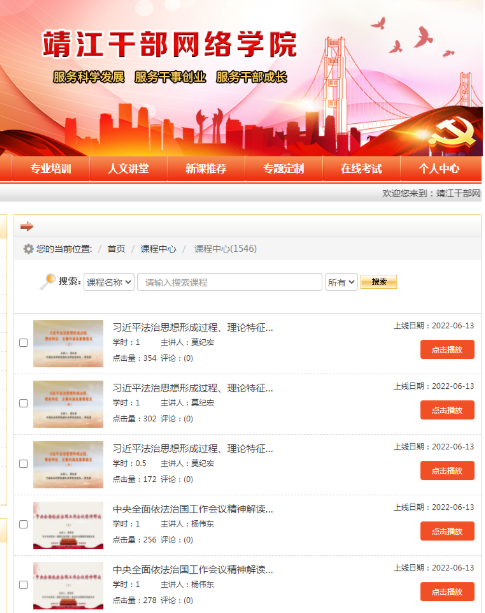Image resolution: width=485 pixels, height=613 pixels.
Task: Click 课程中心 breadcrumb link
Action: [158, 249]
